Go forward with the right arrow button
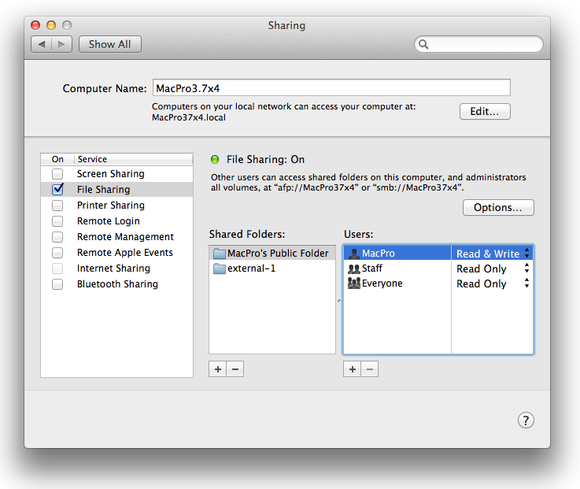The image size is (580, 489). click(x=62, y=44)
